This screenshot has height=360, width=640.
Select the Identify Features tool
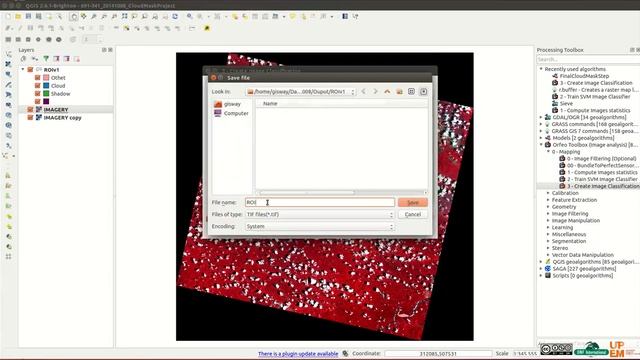coord(190,16)
